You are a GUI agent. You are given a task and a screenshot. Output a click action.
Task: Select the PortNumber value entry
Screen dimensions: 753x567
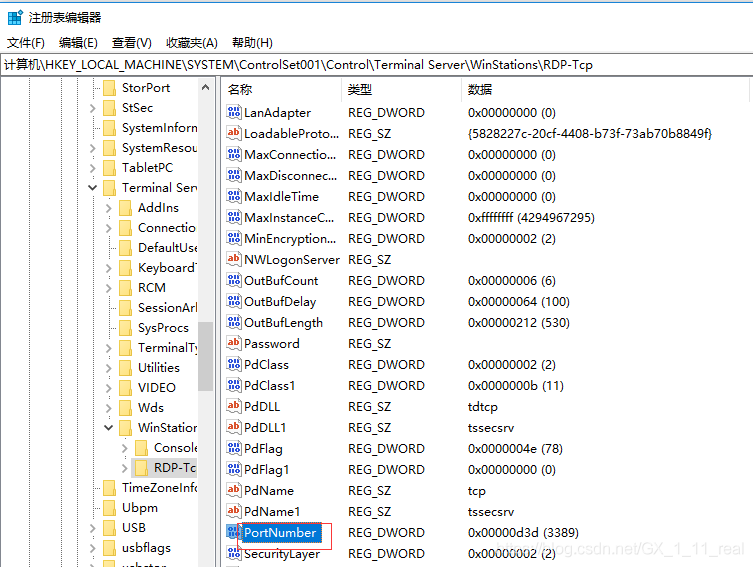tap(280, 532)
